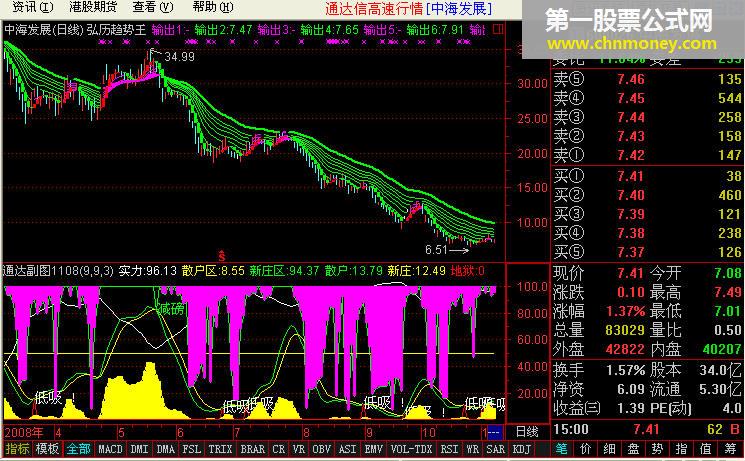
Task: Switch to the MACD indicator
Action: tap(110, 449)
